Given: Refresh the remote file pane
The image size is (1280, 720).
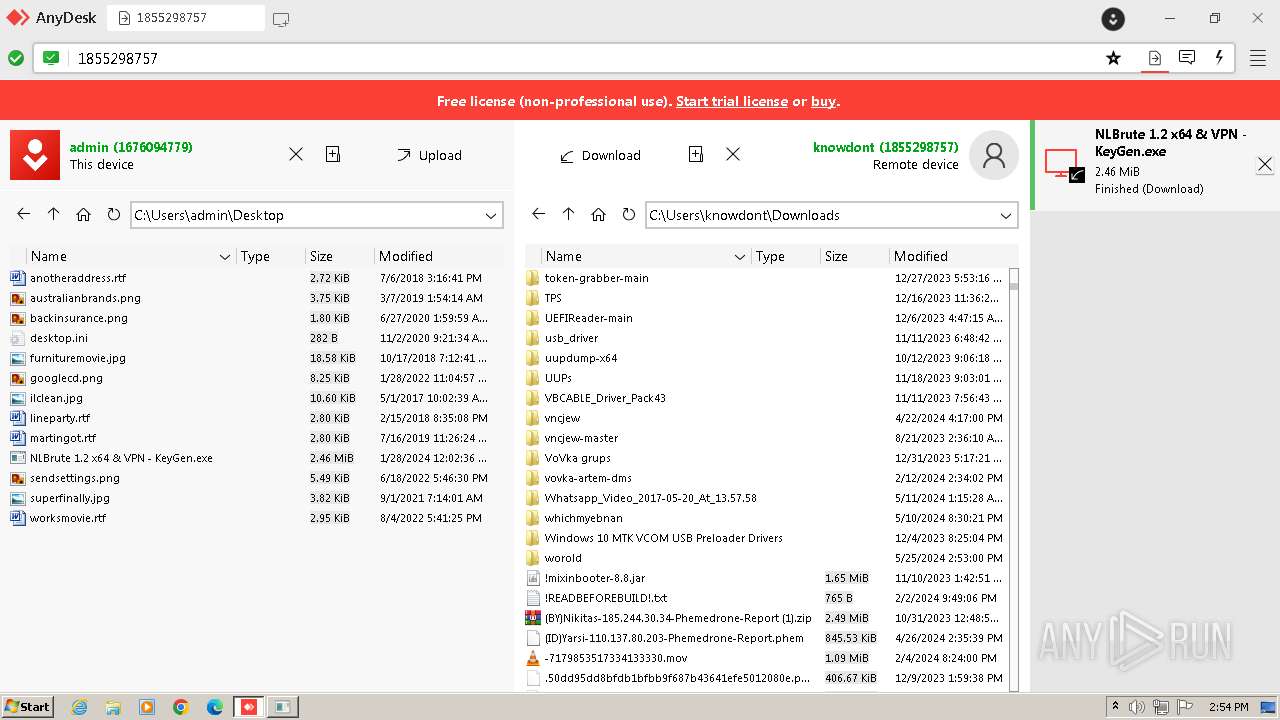Looking at the screenshot, I should [x=628, y=214].
